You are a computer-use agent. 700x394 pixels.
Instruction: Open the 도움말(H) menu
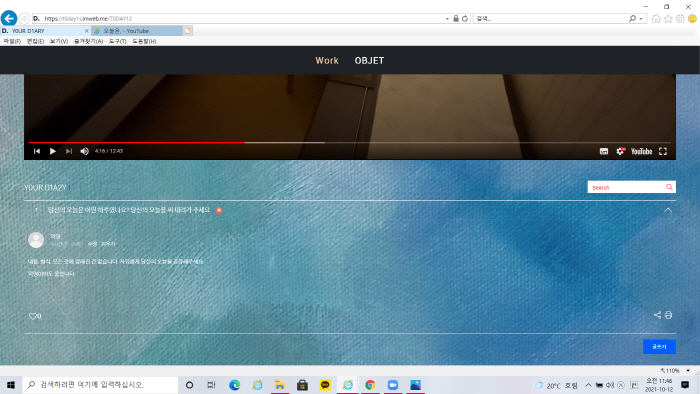144,41
